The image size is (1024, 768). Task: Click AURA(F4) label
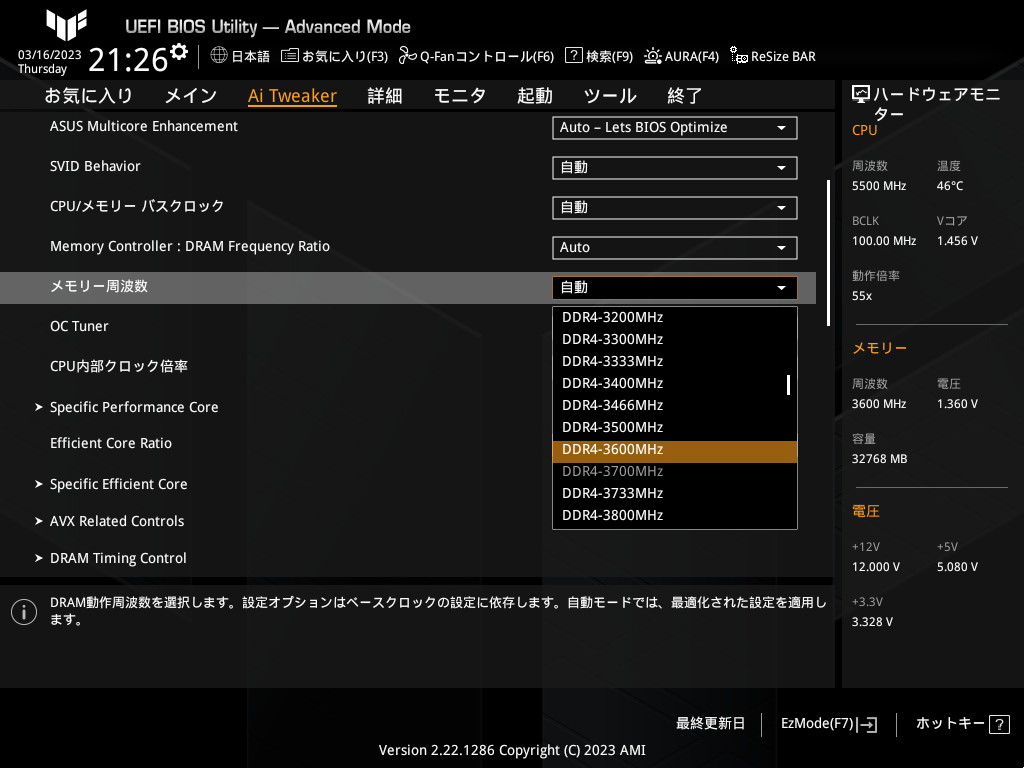click(x=692, y=56)
